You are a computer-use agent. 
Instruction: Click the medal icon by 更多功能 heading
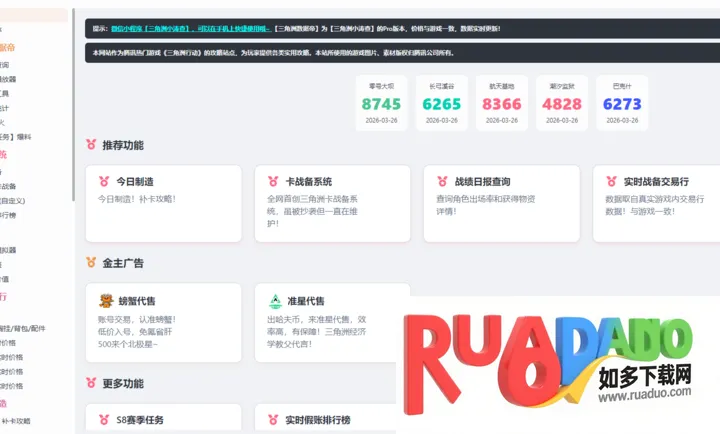(x=91, y=383)
